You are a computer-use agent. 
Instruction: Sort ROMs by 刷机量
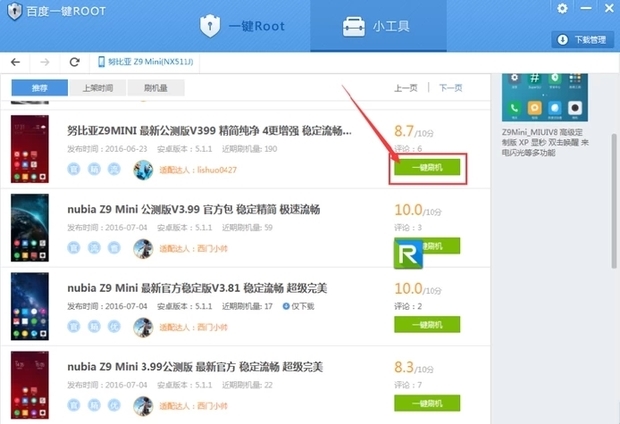coord(156,88)
